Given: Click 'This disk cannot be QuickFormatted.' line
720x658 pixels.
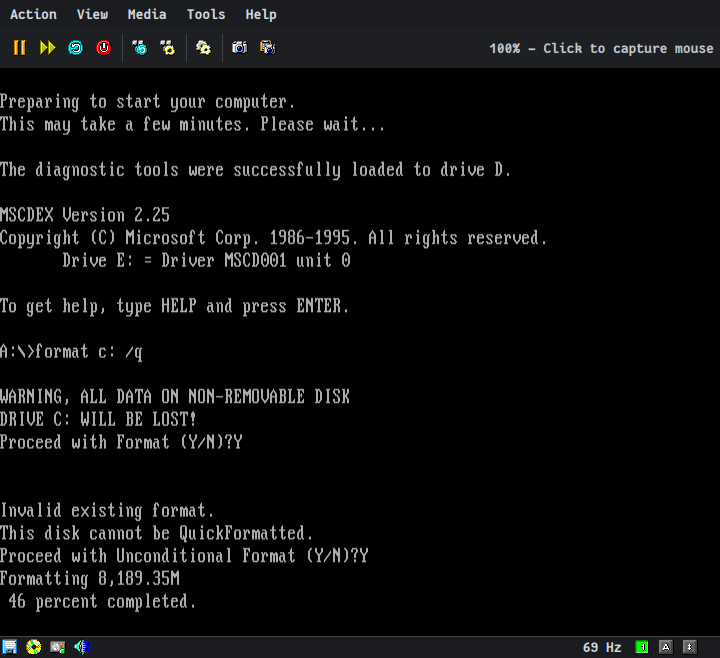Looking at the screenshot, I should [157, 533].
